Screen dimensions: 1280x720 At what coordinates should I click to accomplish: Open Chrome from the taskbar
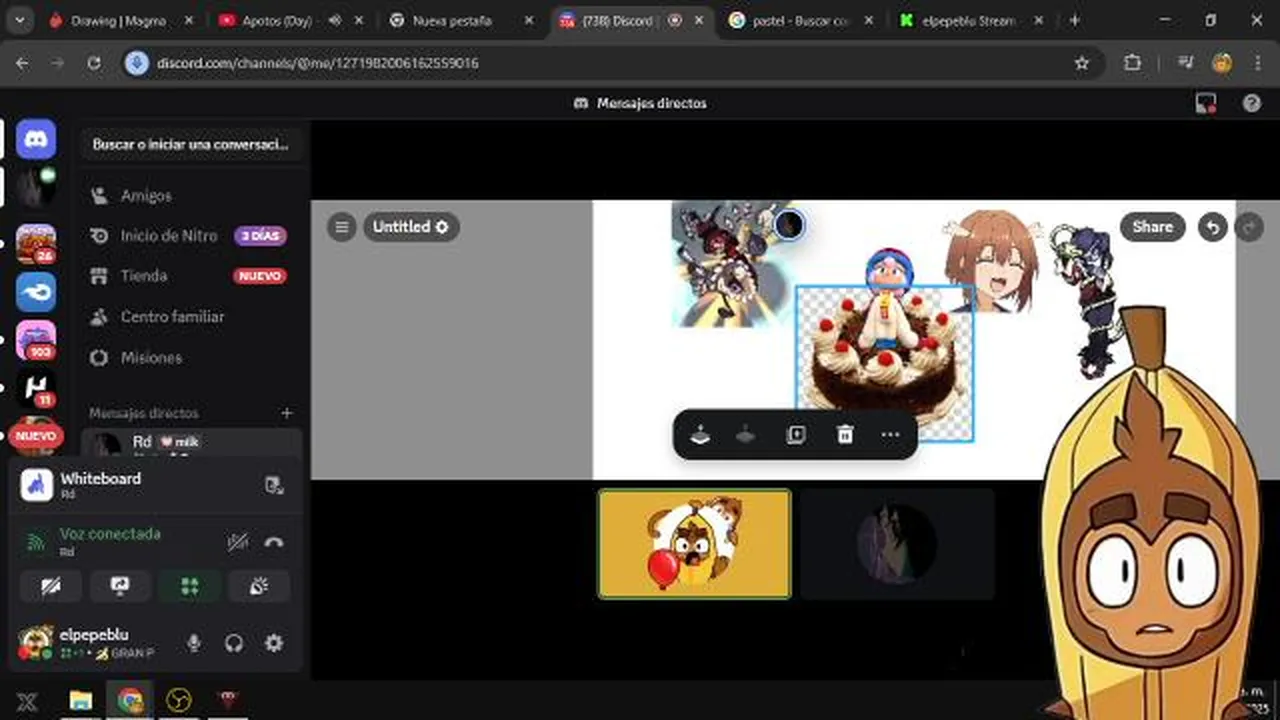click(x=130, y=700)
